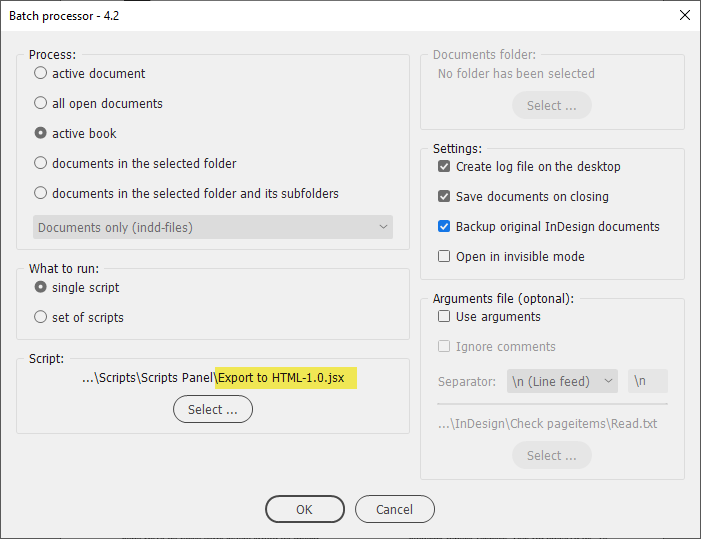Confirm the dialog with OK
The height and width of the screenshot is (539, 701).
pos(304,509)
